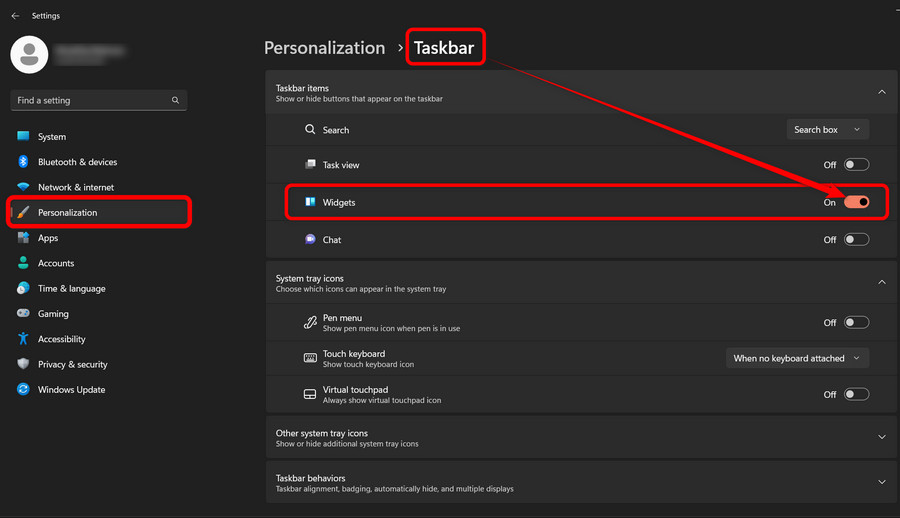Click the Widgets icon
This screenshot has height=518, width=900.
tap(310, 202)
